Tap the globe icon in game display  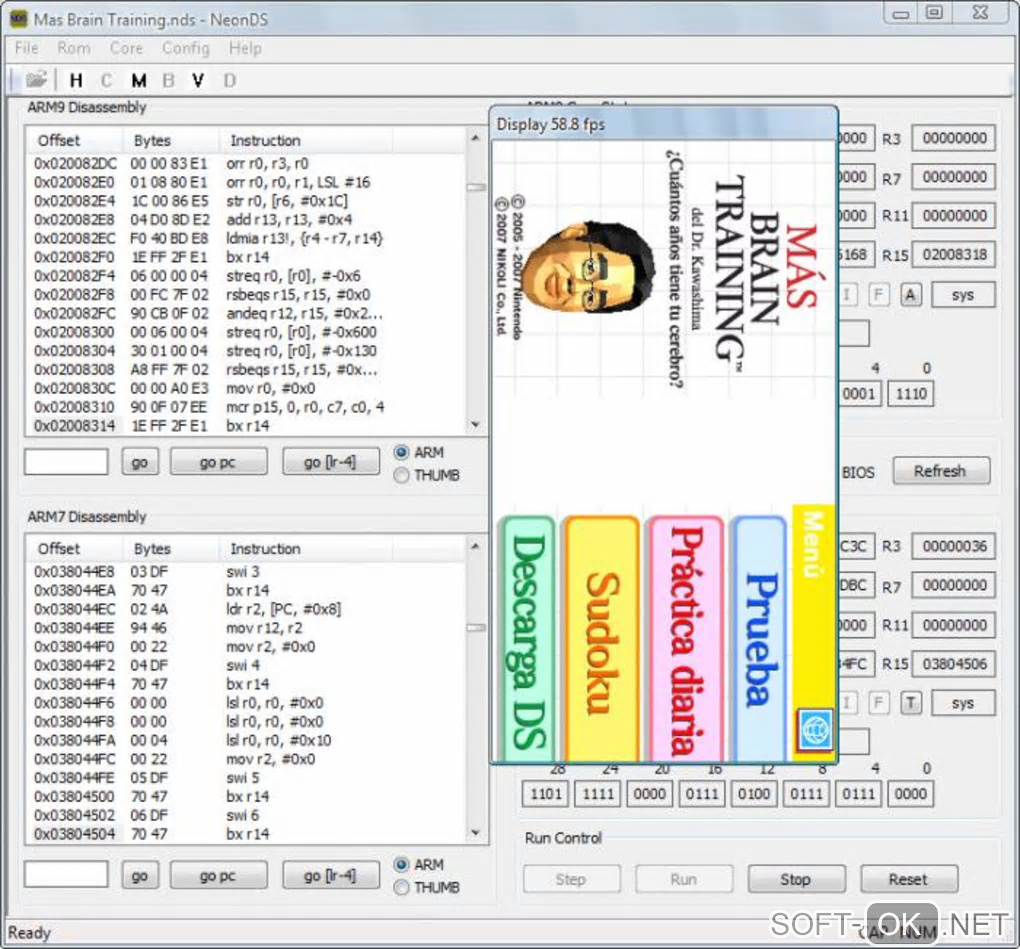click(814, 730)
